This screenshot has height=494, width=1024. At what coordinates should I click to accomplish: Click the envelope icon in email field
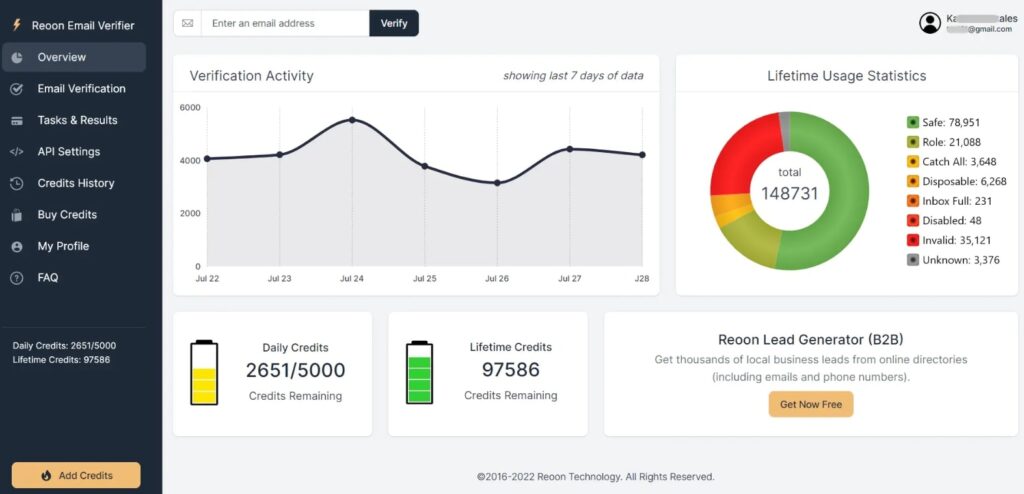tap(187, 23)
